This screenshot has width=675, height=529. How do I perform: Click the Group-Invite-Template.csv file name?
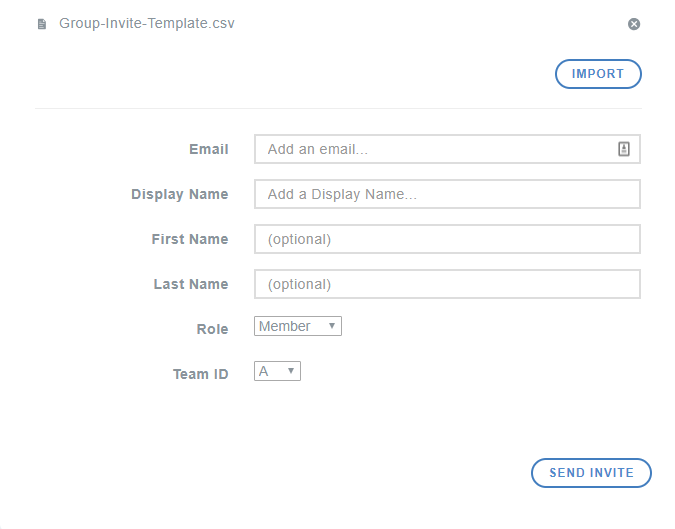tap(146, 23)
